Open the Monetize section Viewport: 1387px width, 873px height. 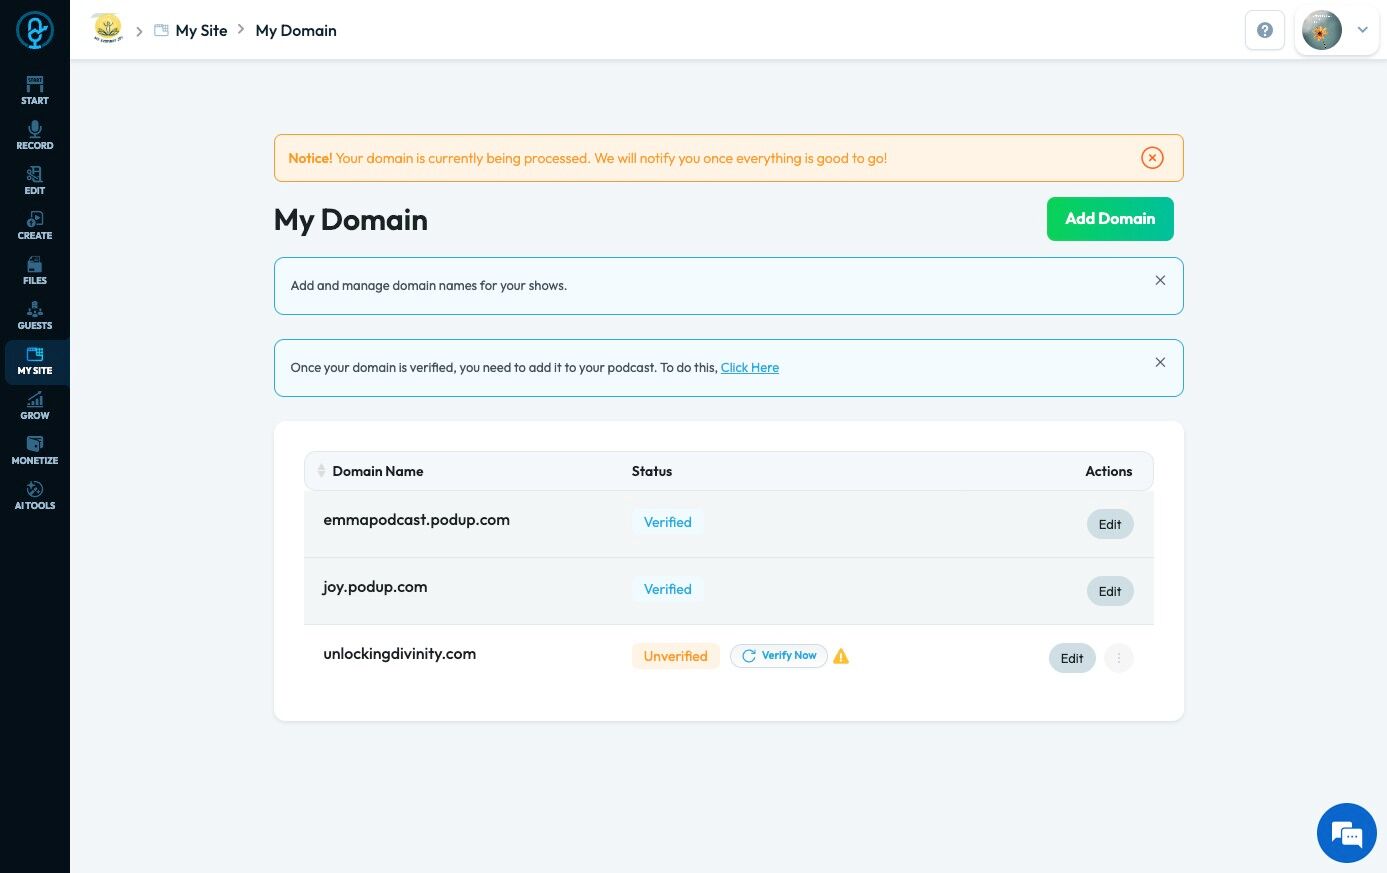click(x=35, y=450)
